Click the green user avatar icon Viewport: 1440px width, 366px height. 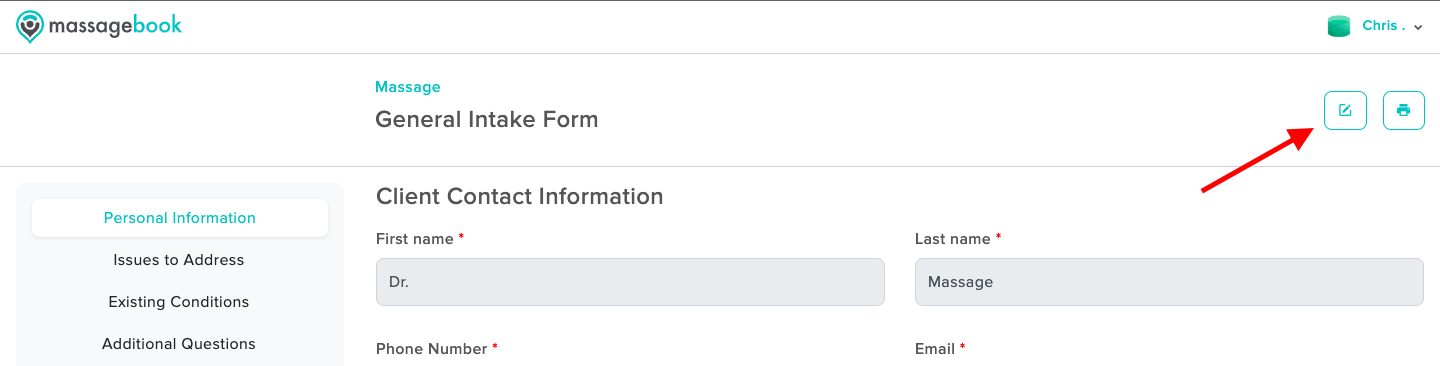click(x=1338, y=27)
